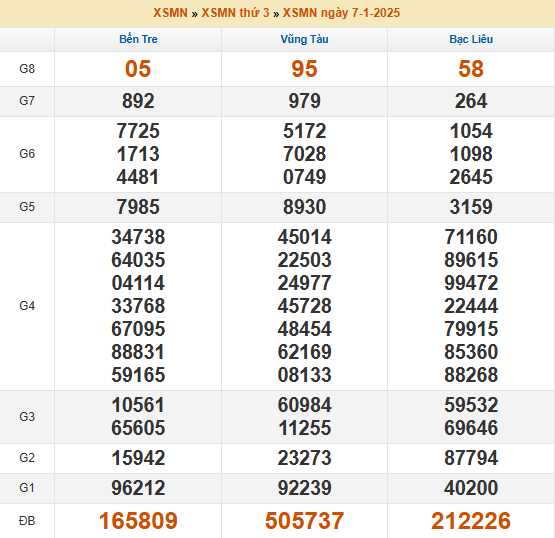
Task: Click G4 result 34738
Action: pyautogui.click(x=138, y=237)
